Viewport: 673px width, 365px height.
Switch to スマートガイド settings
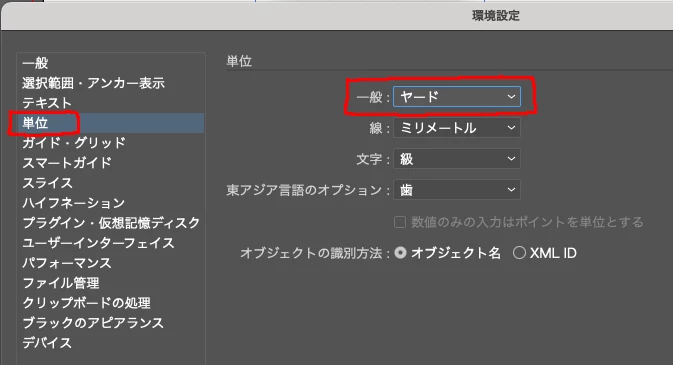(67, 163)
